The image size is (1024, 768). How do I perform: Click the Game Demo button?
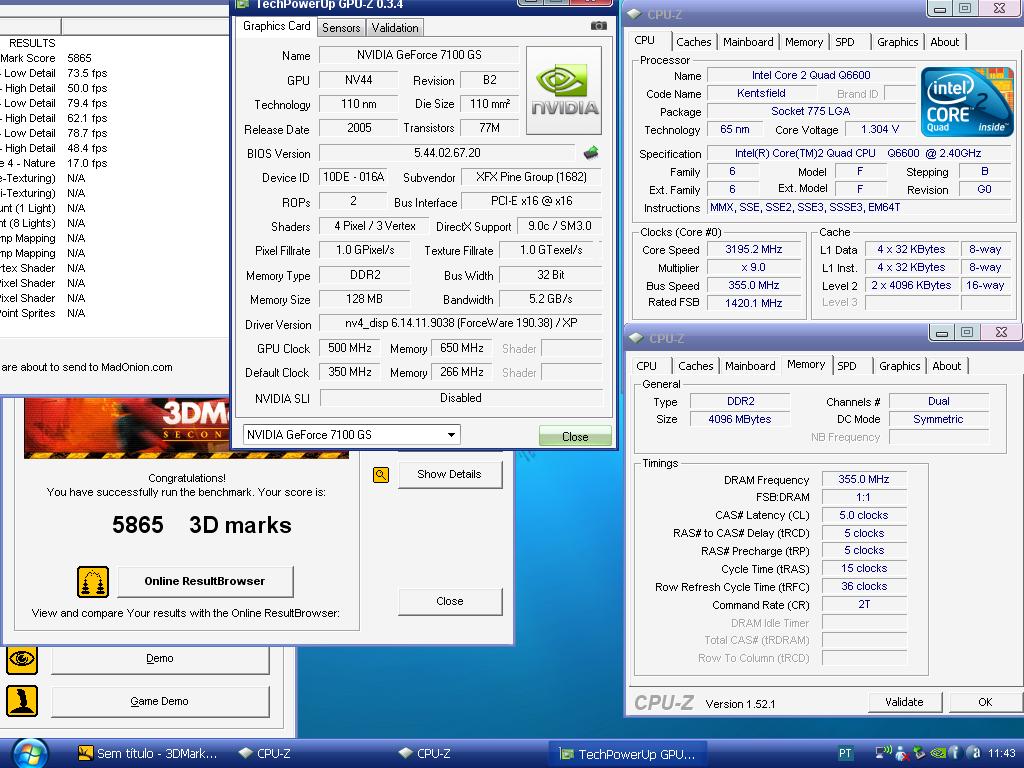[x=160, y=701]
